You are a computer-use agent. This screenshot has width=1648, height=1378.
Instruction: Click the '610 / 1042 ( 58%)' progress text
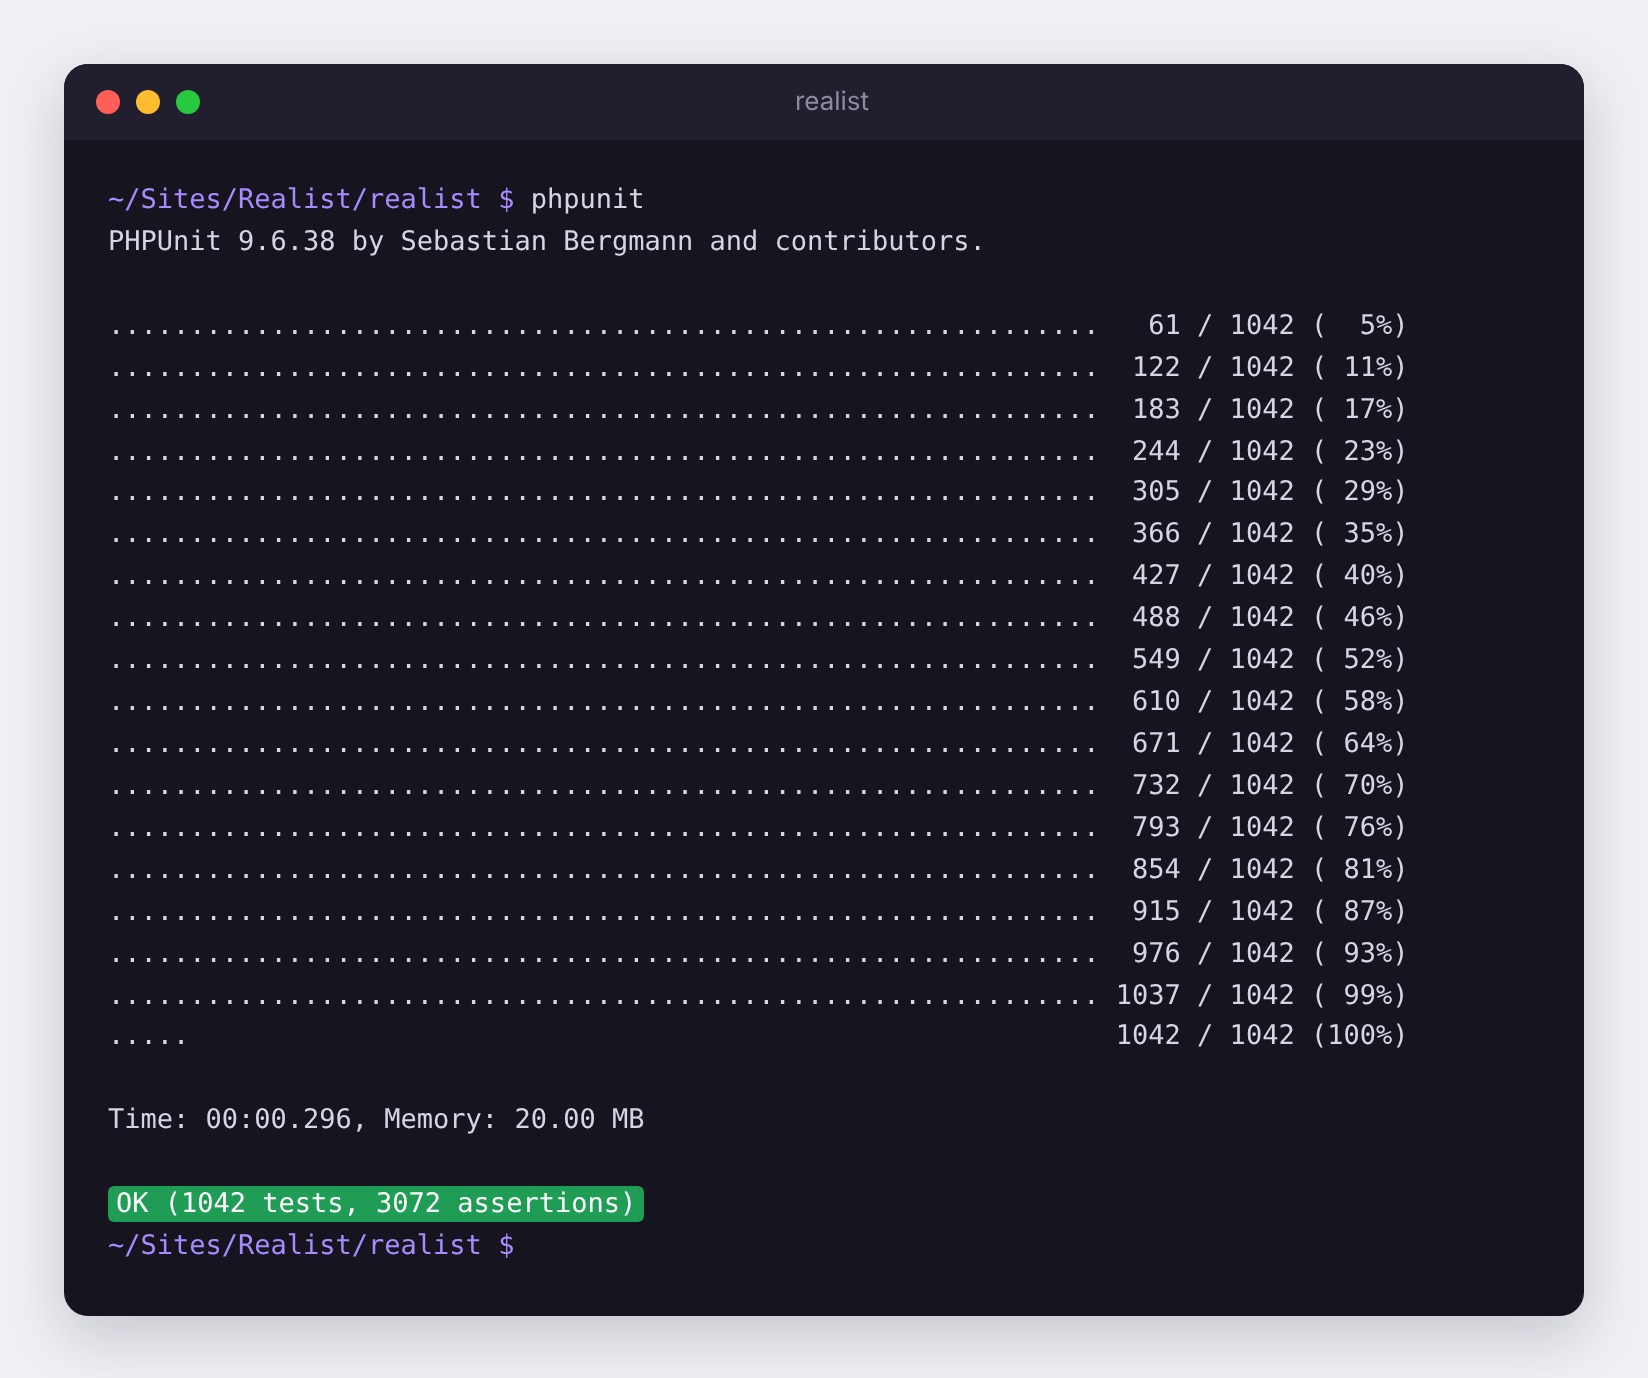click(1269, 701)
